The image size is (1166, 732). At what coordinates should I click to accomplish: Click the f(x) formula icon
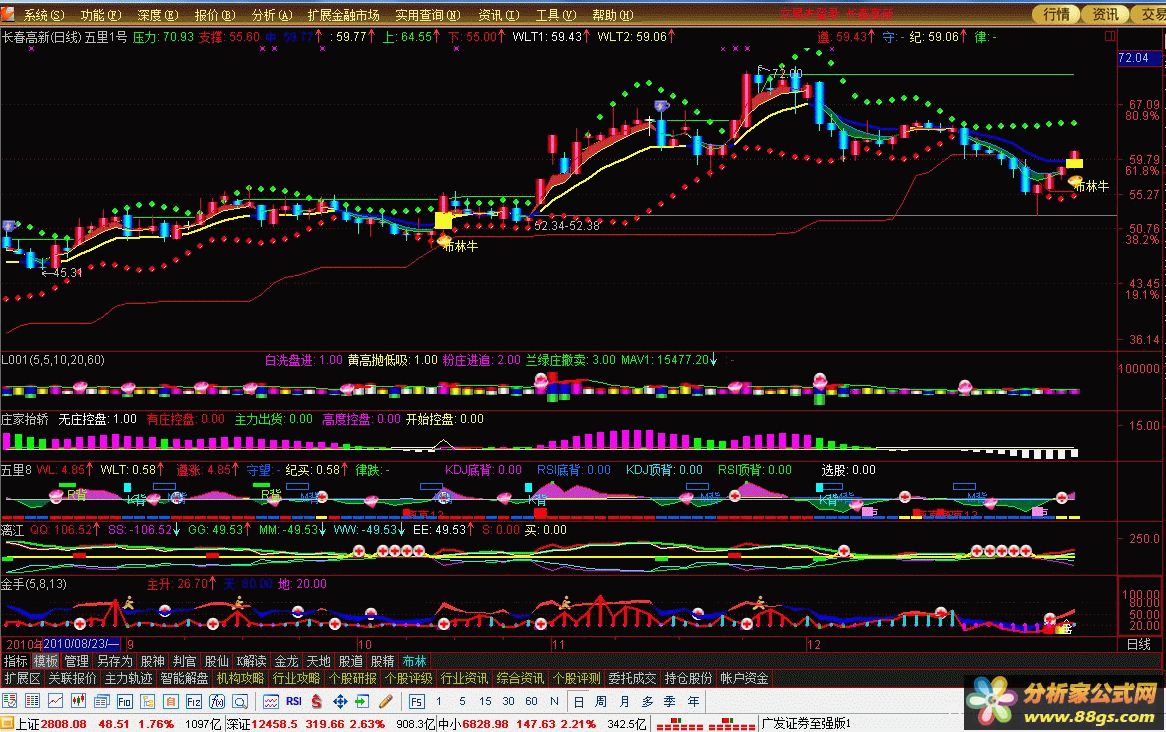(x=217, y=702)
